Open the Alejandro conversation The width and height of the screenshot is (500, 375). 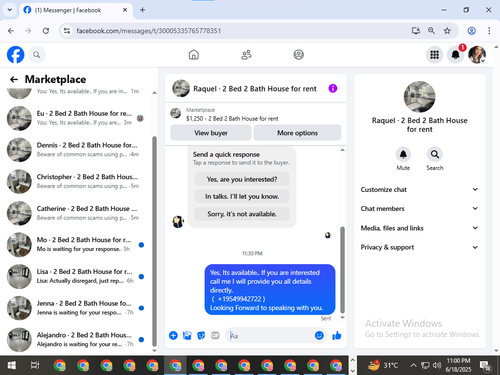pyautogui.click(x=77, y=340)
